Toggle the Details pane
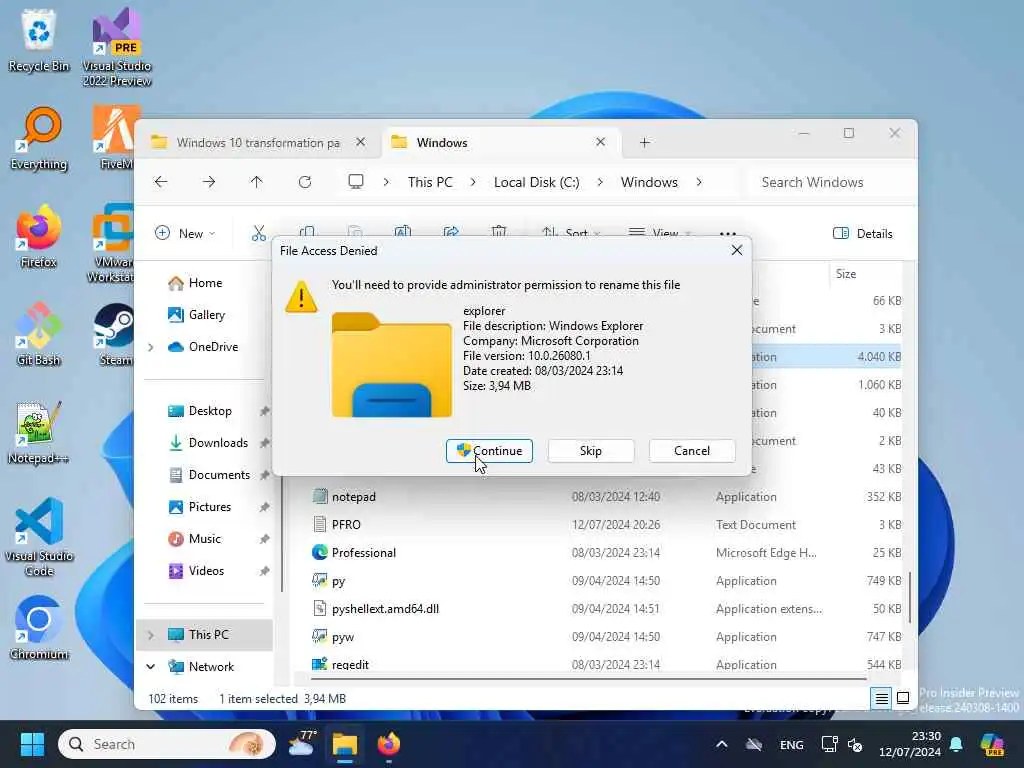The image size is (1024, 768). (862, 233)
